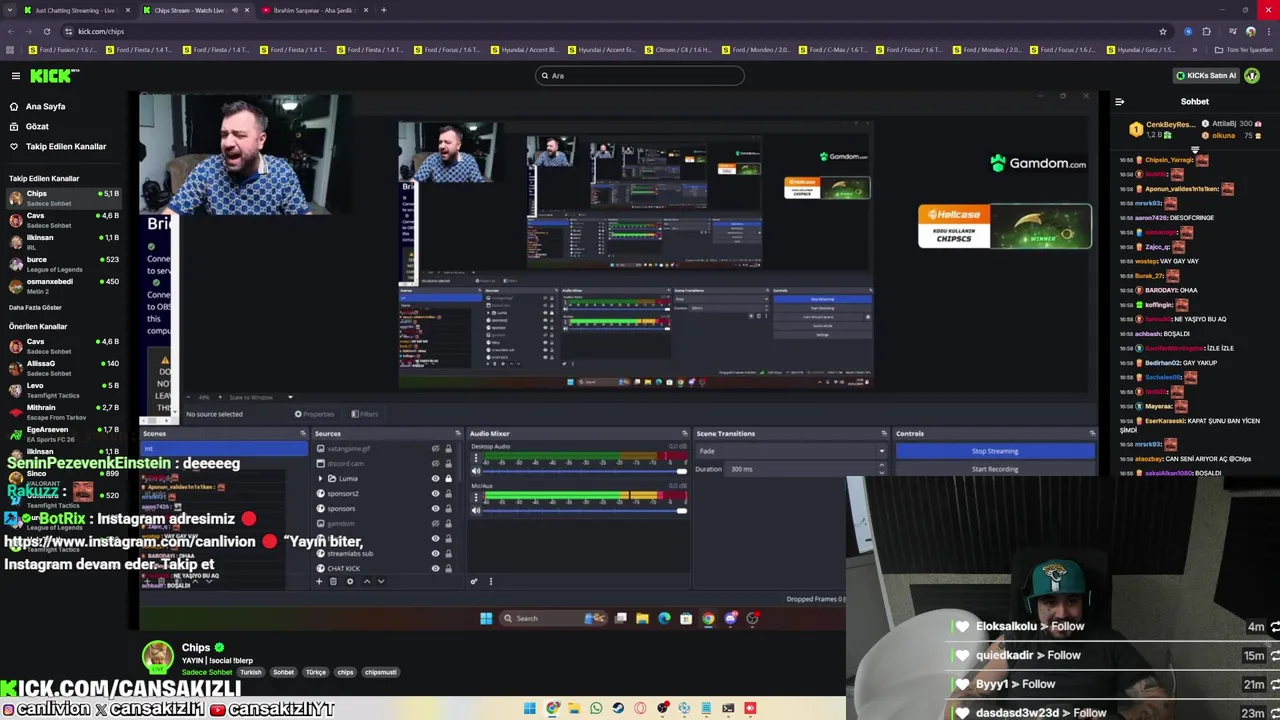Add a new source
The image size is (1280, 720).
pos(319,581)
